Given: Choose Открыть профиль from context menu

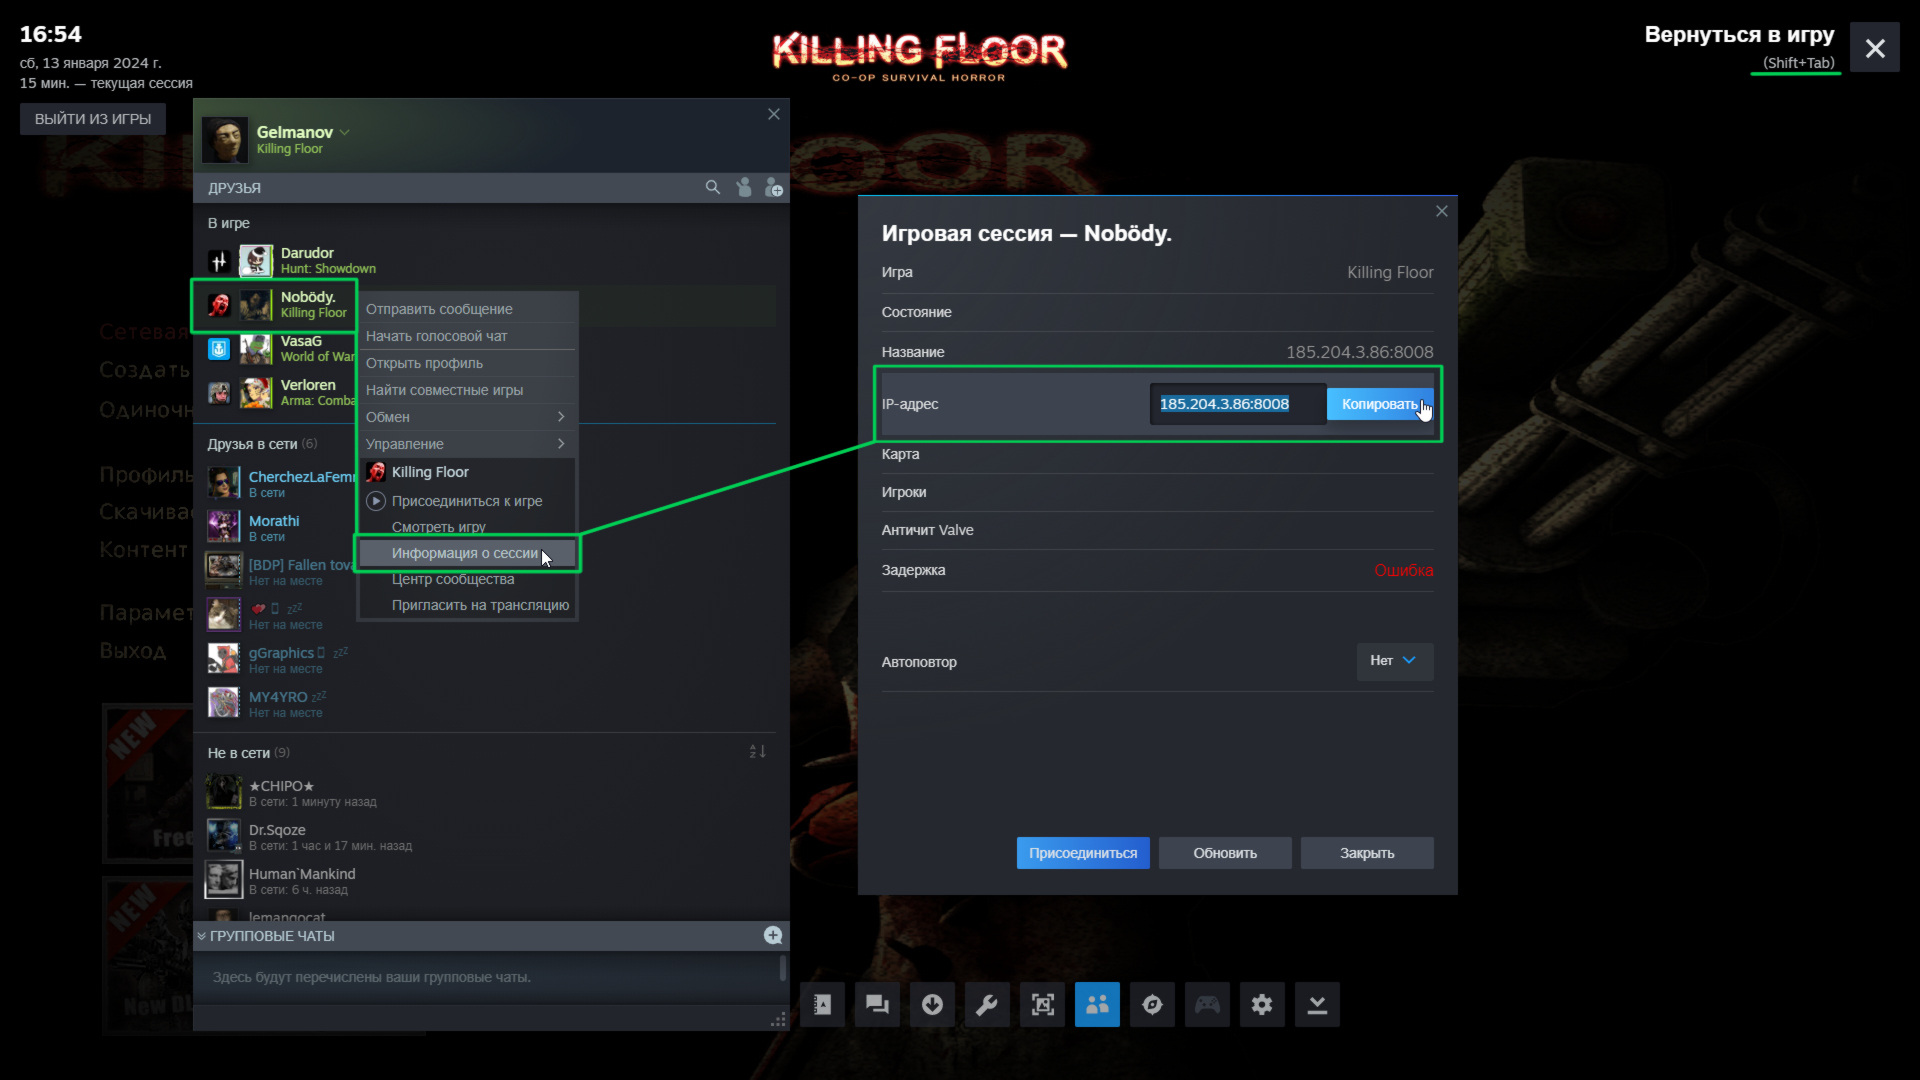Looking at the screenshot, I should tap(424, 363).
